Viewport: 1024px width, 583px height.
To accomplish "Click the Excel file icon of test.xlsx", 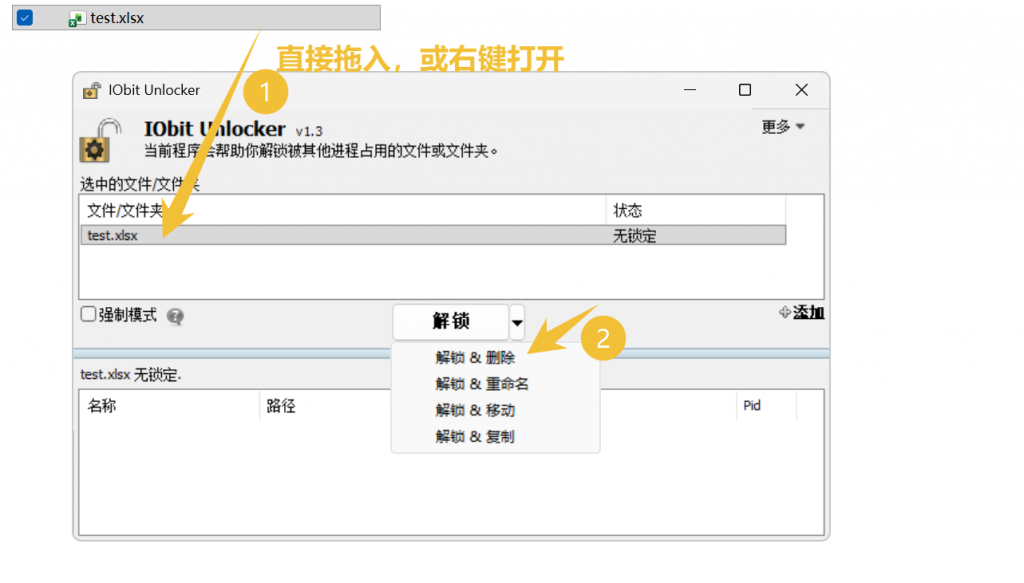I will click(76, 19).
